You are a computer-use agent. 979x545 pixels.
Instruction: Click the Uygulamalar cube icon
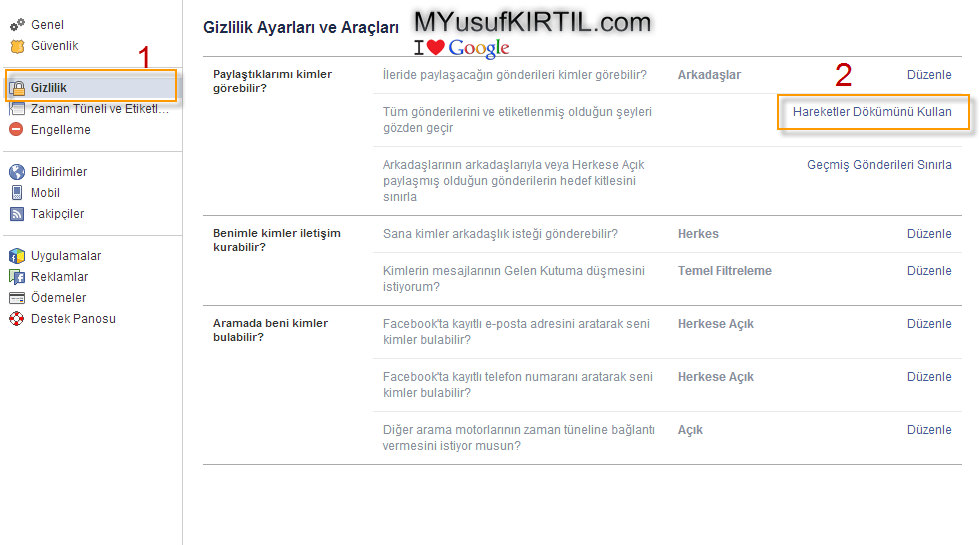[17, 256]
